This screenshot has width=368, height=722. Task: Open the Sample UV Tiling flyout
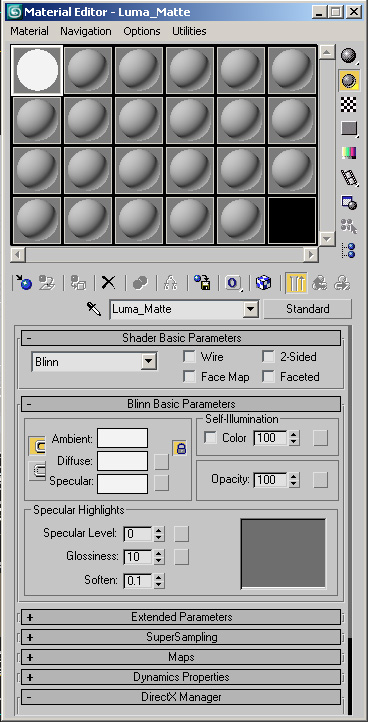pos(349,129)
